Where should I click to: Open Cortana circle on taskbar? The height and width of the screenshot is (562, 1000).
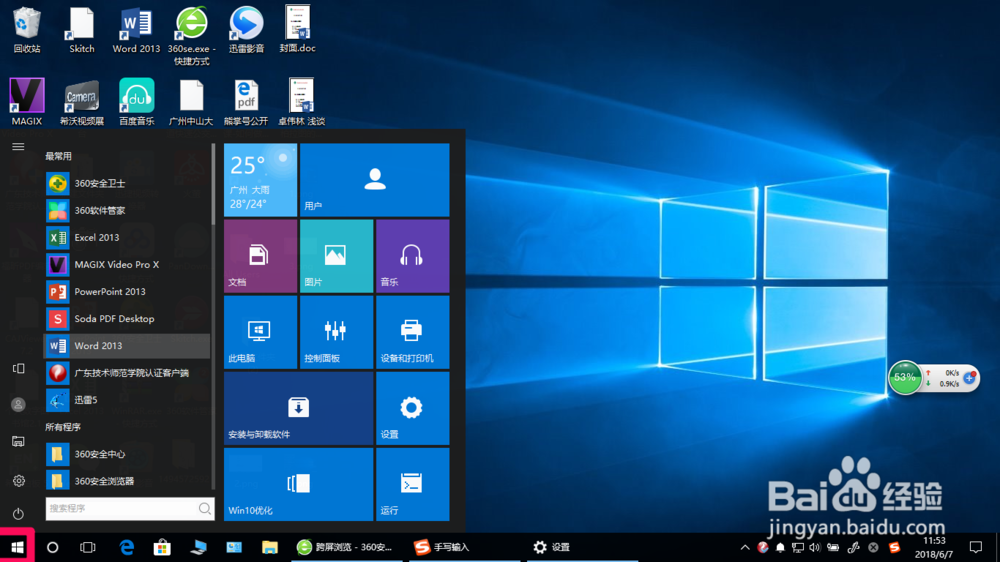52,547
